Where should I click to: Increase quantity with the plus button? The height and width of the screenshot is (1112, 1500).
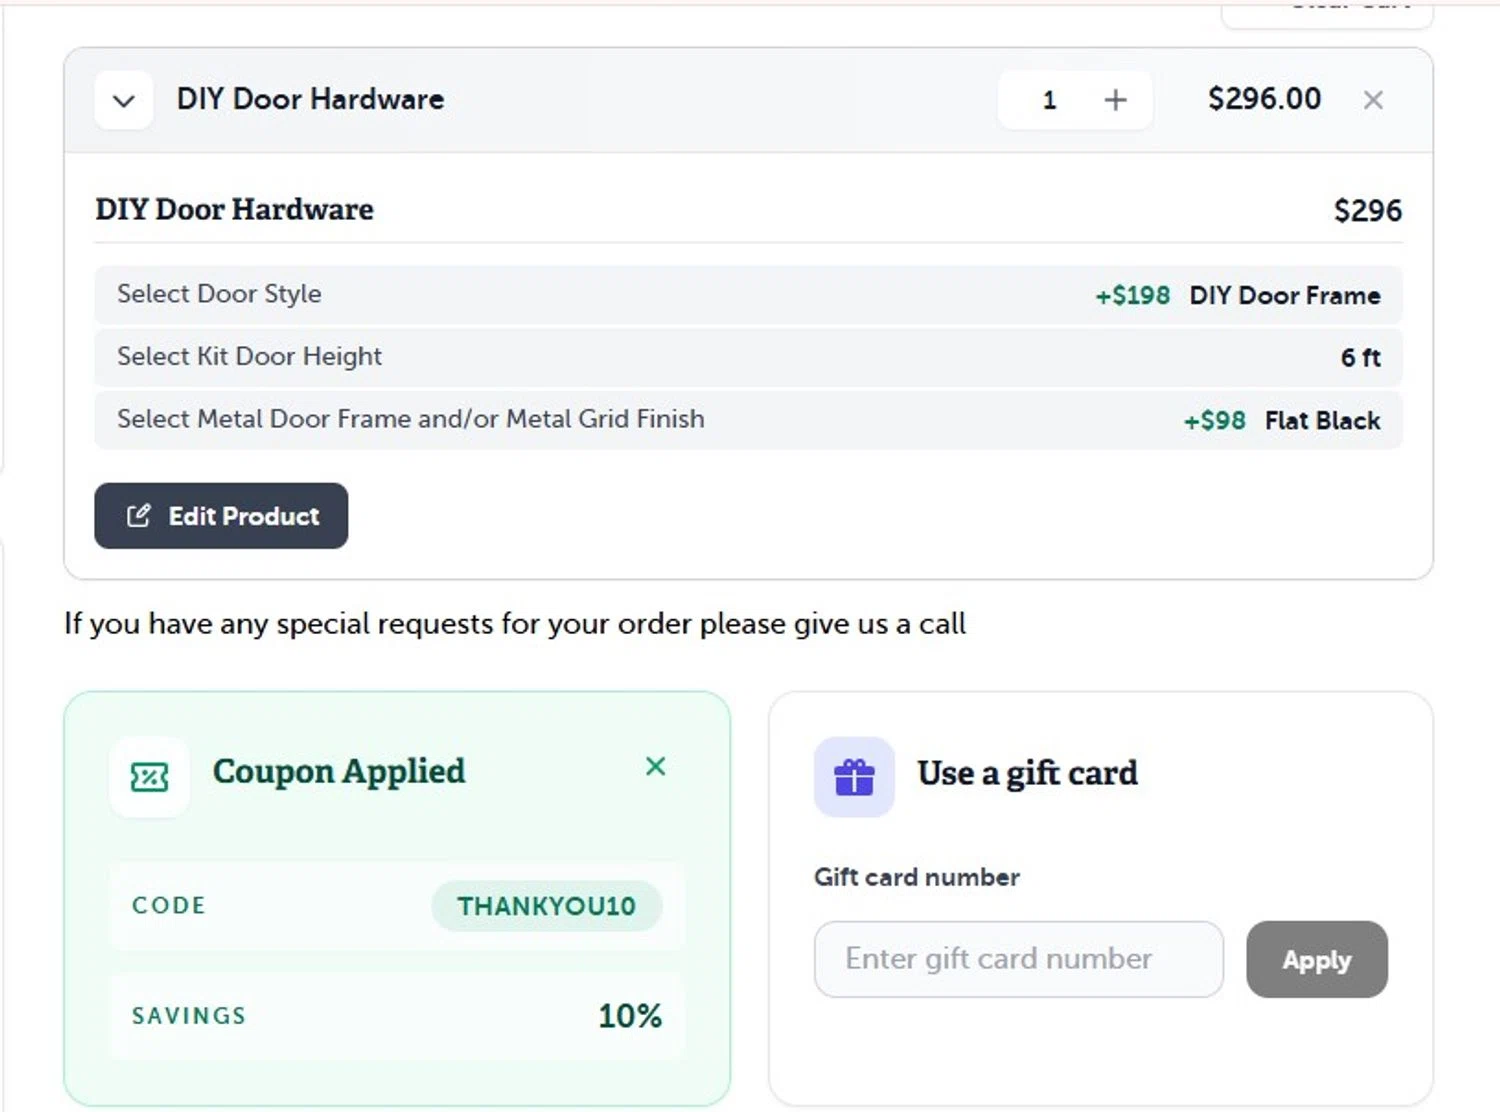[x=1115, y=100]
